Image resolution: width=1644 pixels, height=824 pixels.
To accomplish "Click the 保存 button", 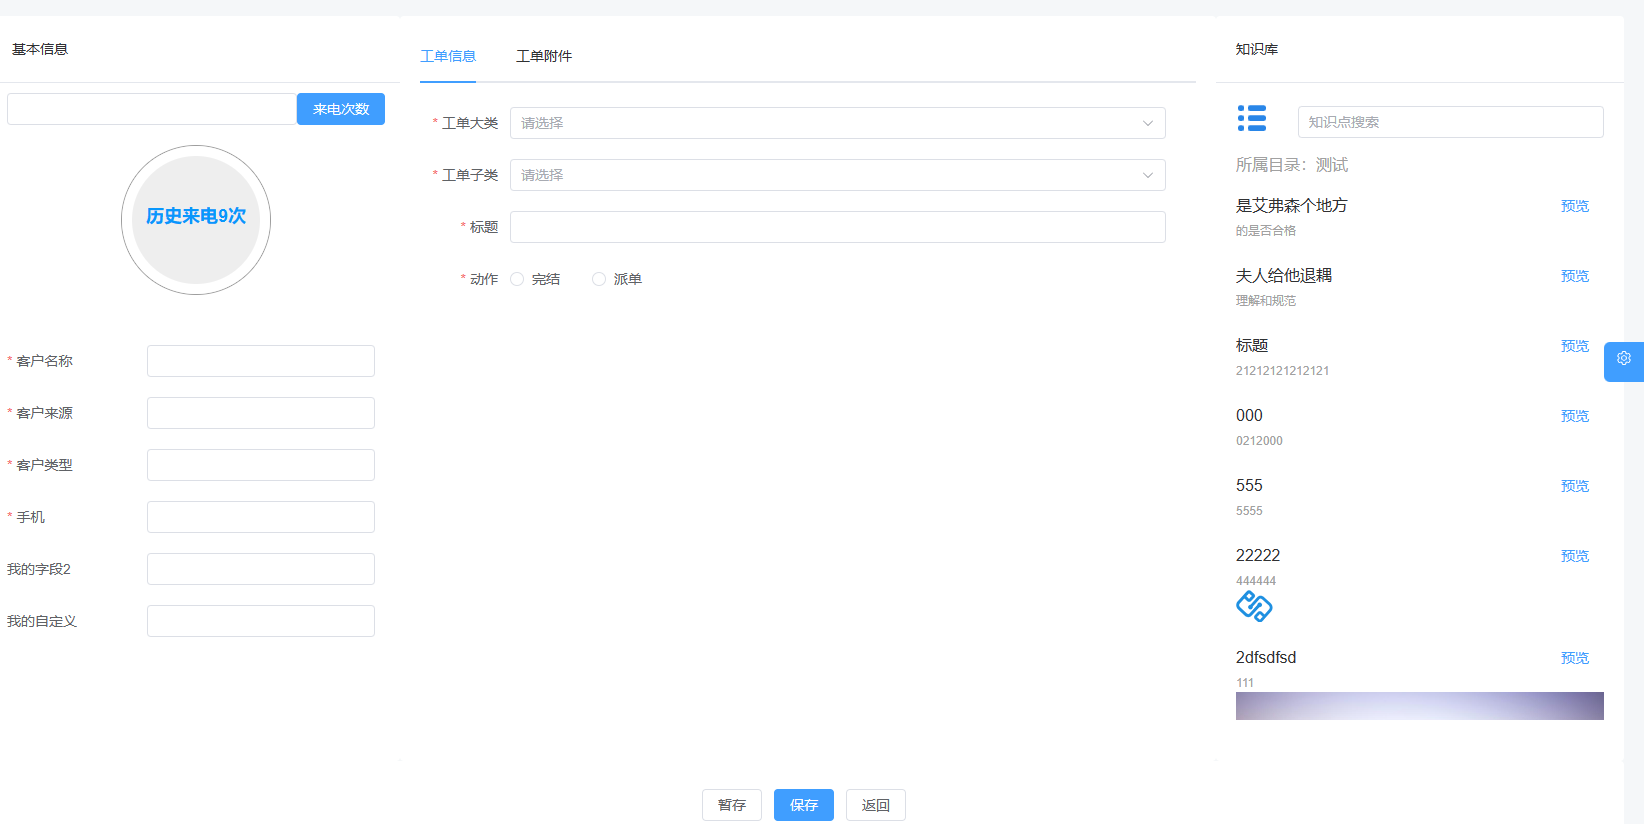I will [x=804, y=805].
